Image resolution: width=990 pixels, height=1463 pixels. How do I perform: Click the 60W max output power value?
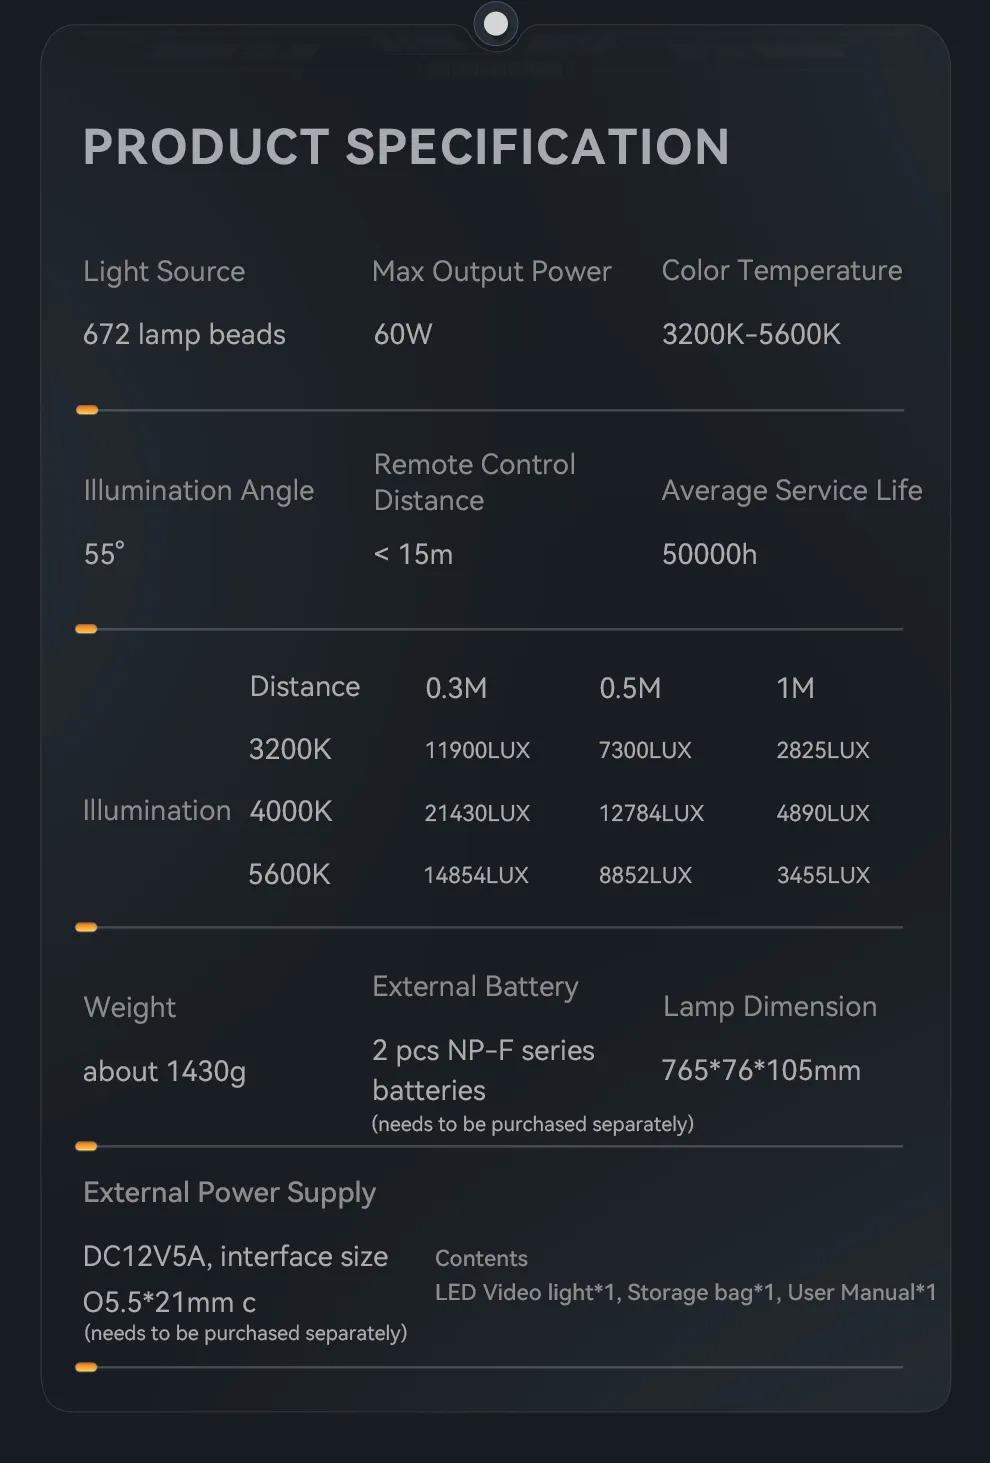click(x=403, y=334)
